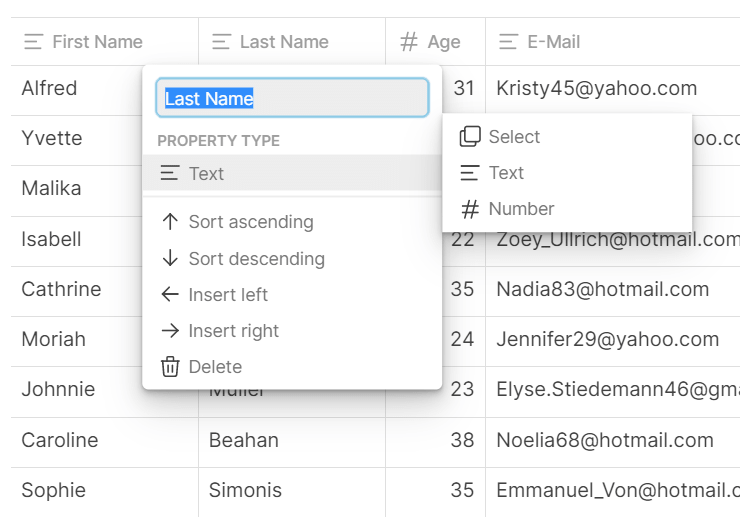Click the column name input field
The height and width of the screenshot is (517, 740).
(x=292, y=98)
